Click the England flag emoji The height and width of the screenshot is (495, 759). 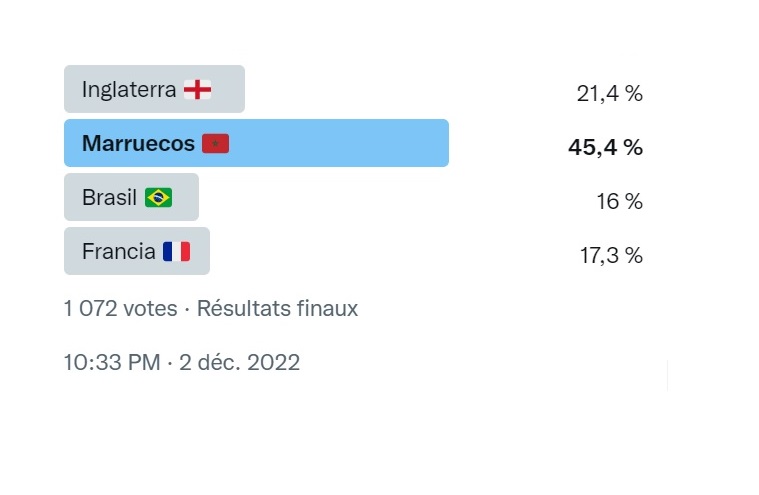click(x=197, y=90)
